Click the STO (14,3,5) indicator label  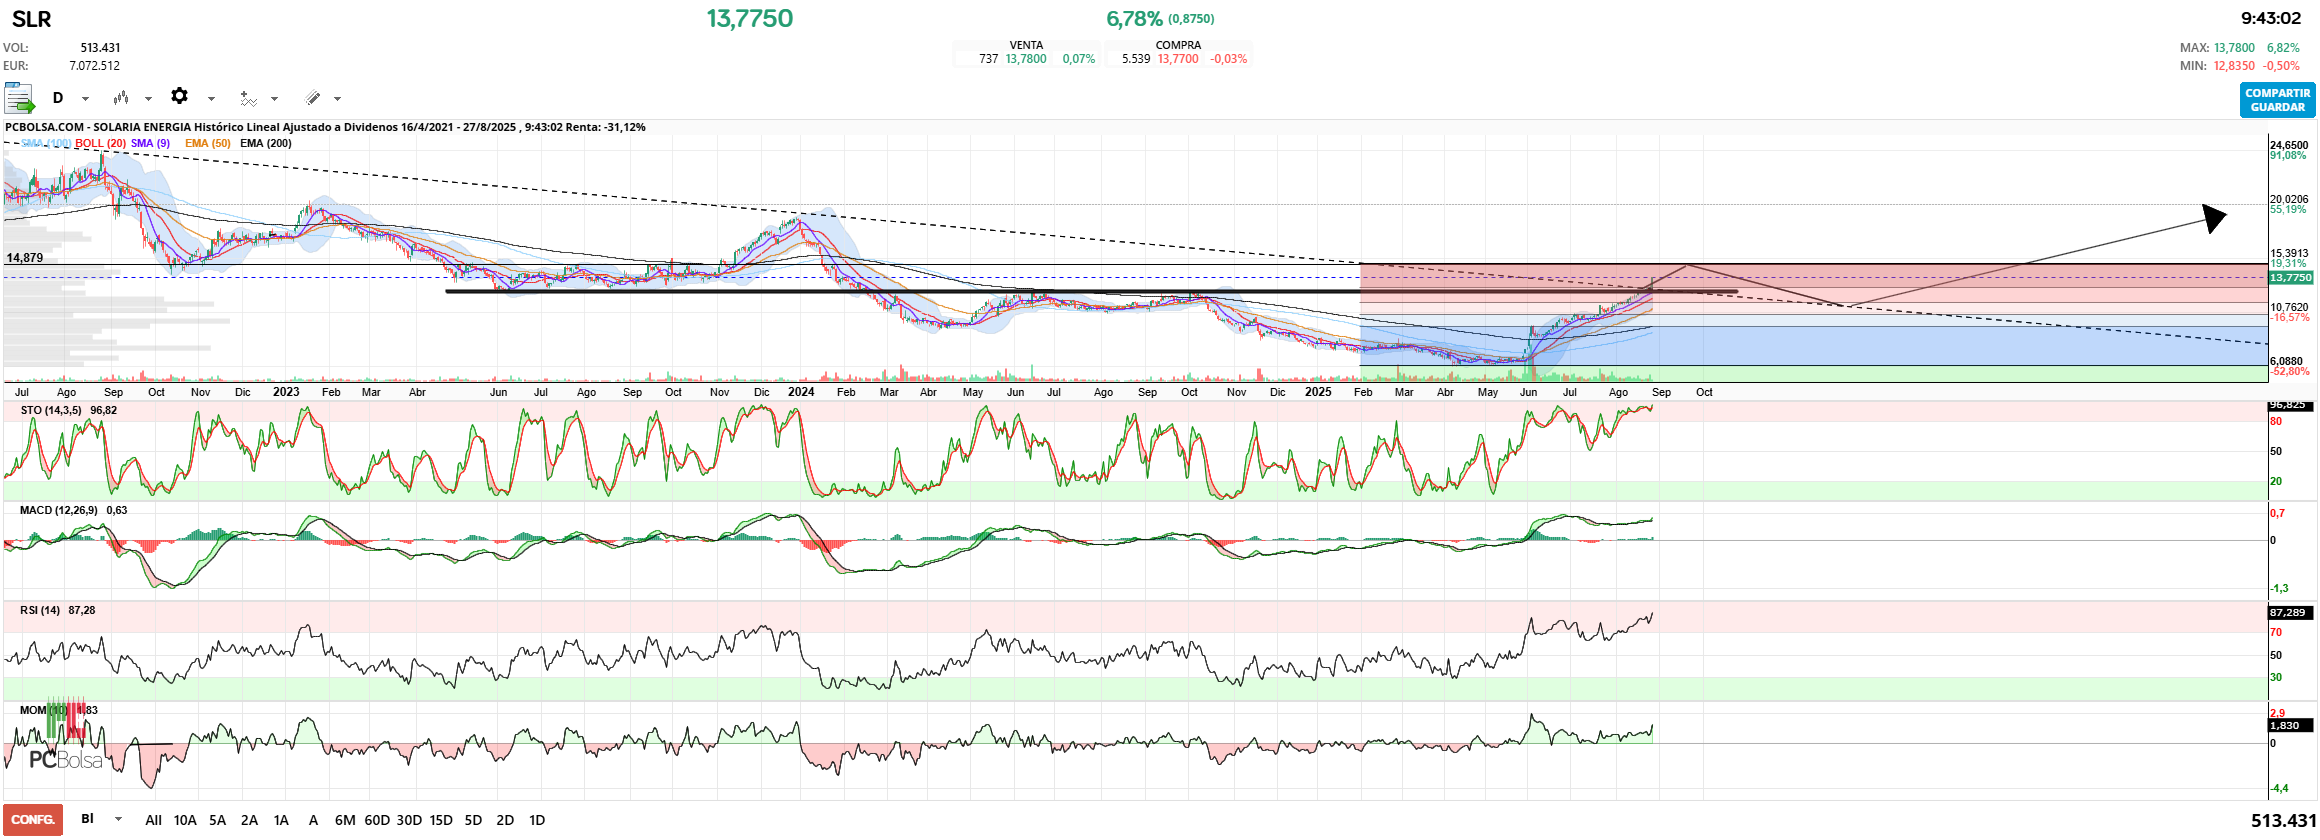click(x=51, y=410)
